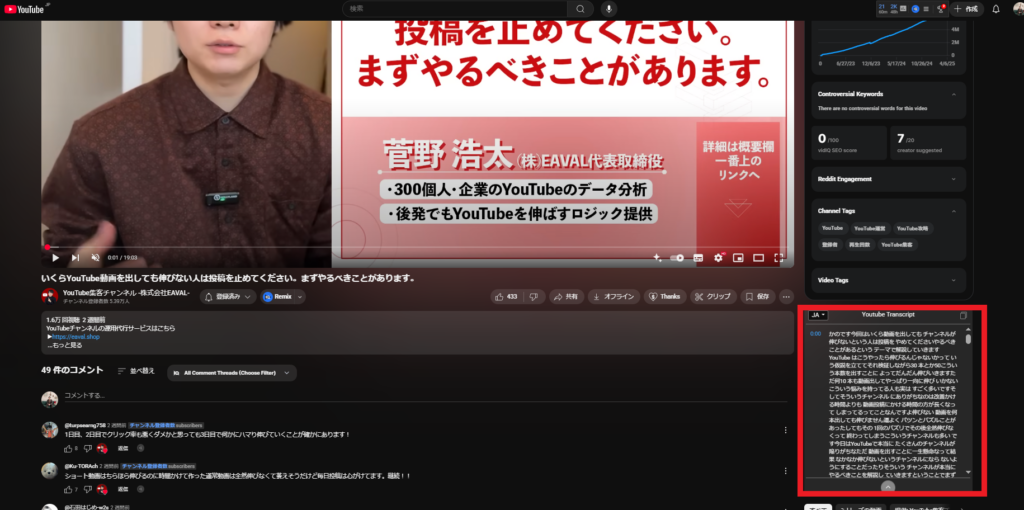The width and height of the screenshot is (1024, 510).
Task: Toggle subtitles in the player
Action: click(698, 258)
